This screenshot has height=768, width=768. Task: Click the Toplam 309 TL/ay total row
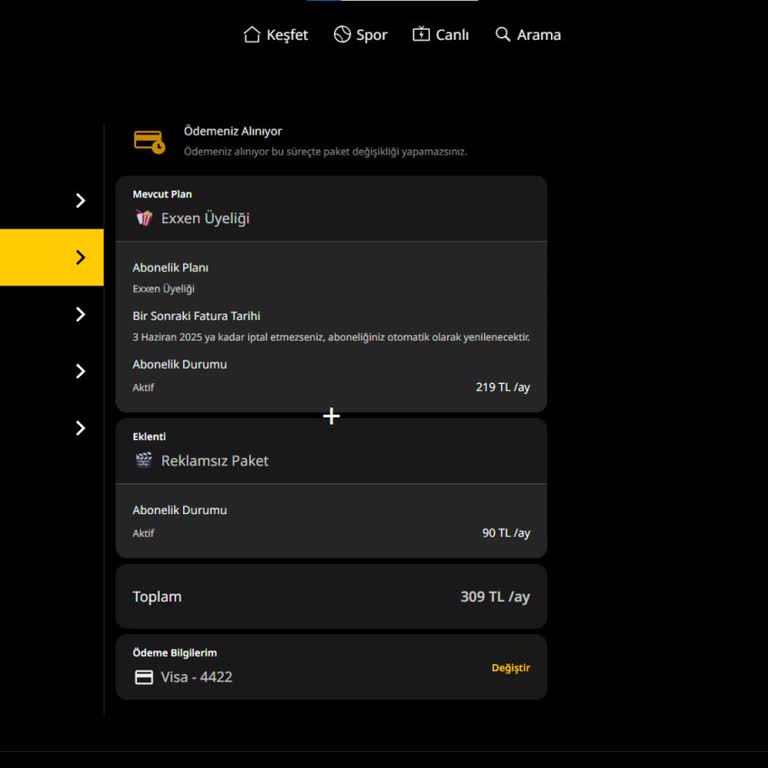[331, 597]
